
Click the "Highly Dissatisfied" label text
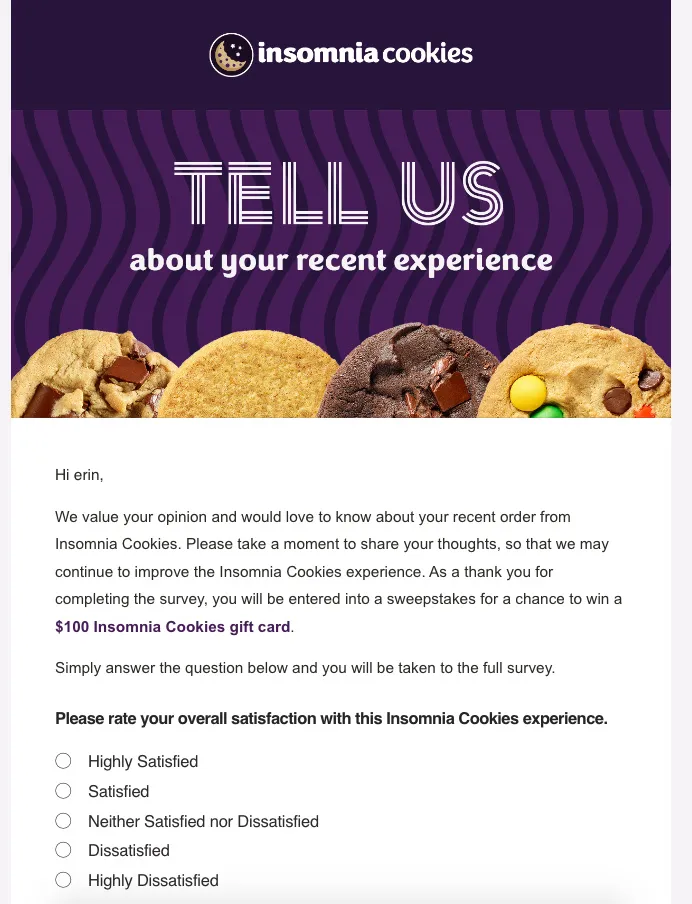pyautogui.click(x=153, y=881)
